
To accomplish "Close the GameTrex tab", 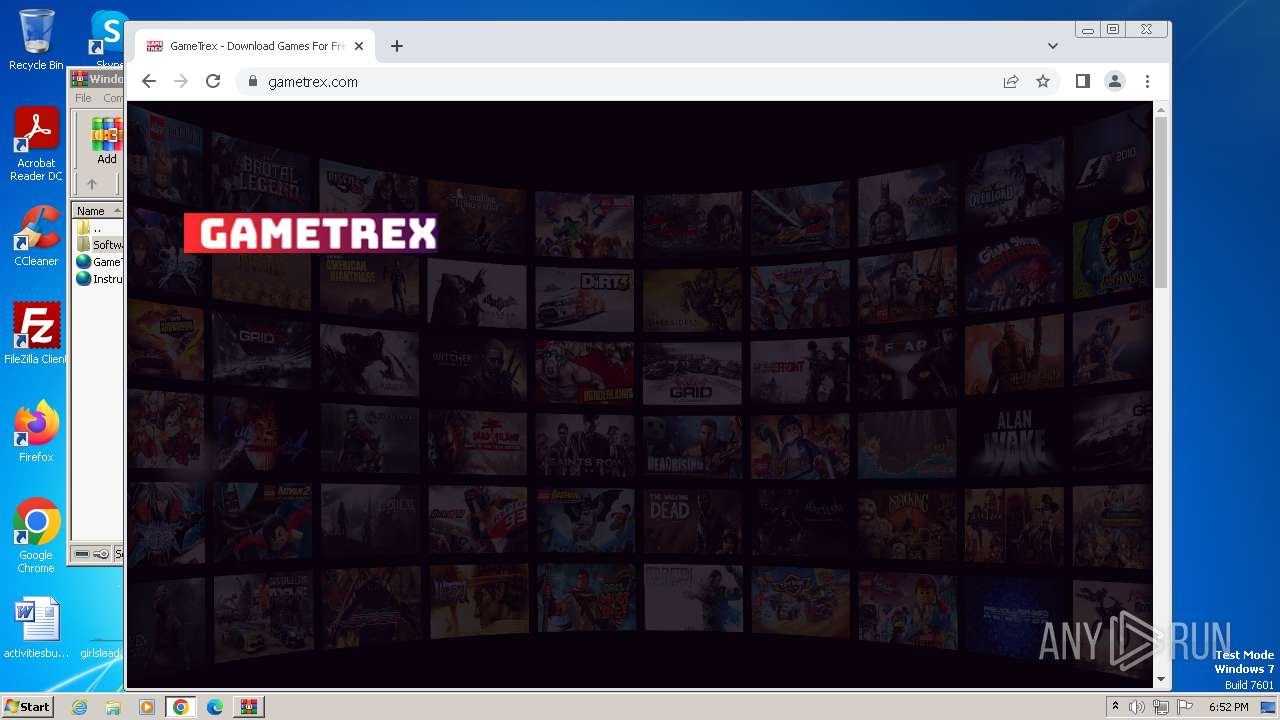I will 359,46.
